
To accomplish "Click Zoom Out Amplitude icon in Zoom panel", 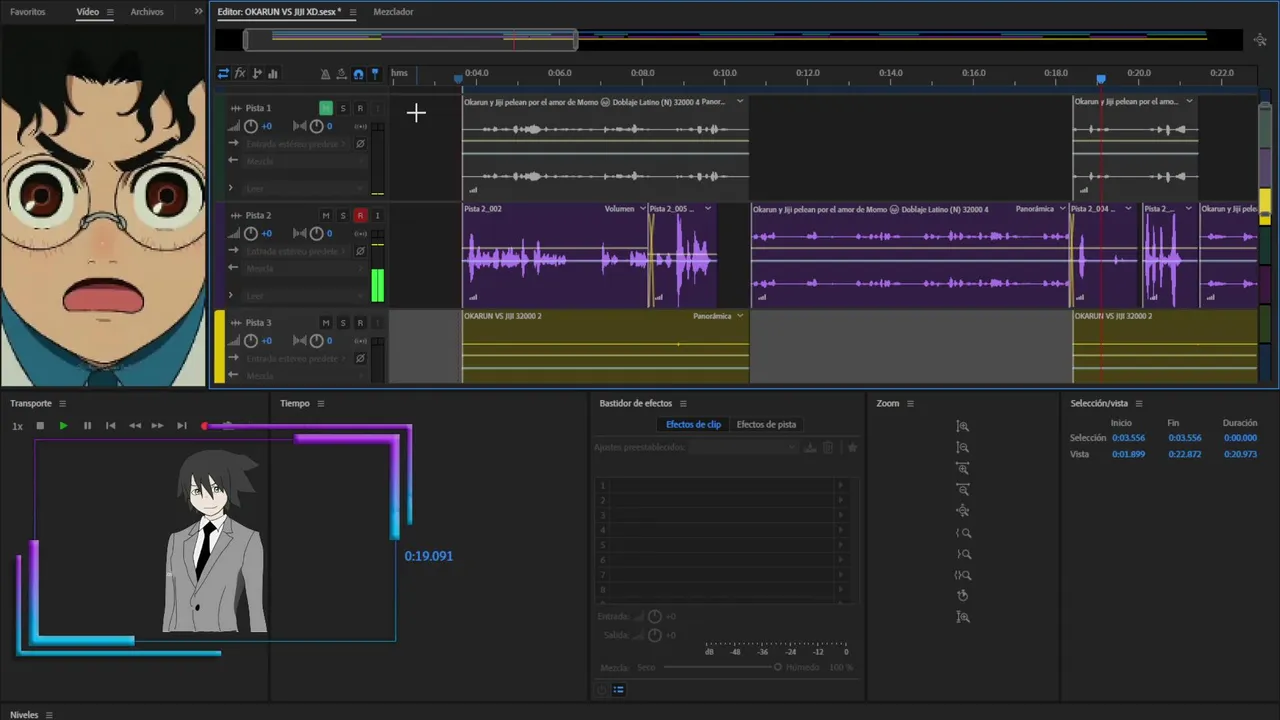I will point(963,447).
